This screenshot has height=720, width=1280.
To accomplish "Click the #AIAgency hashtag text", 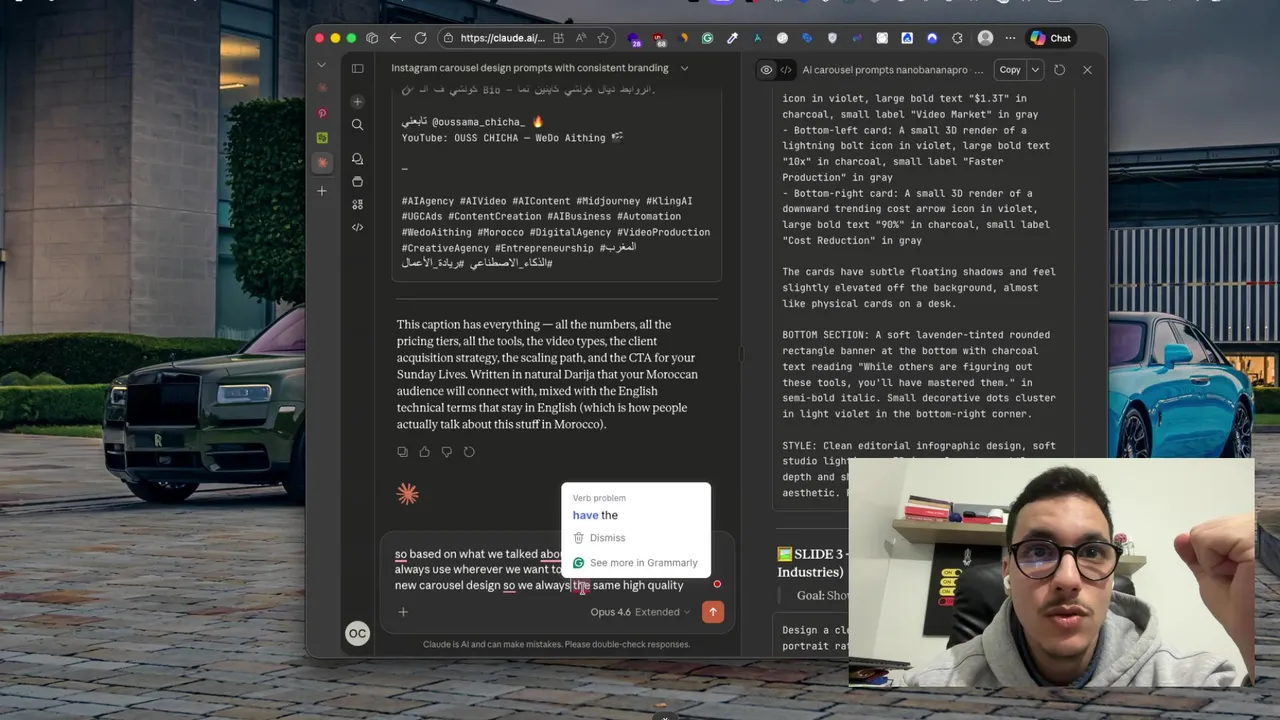I will point(427,201).
